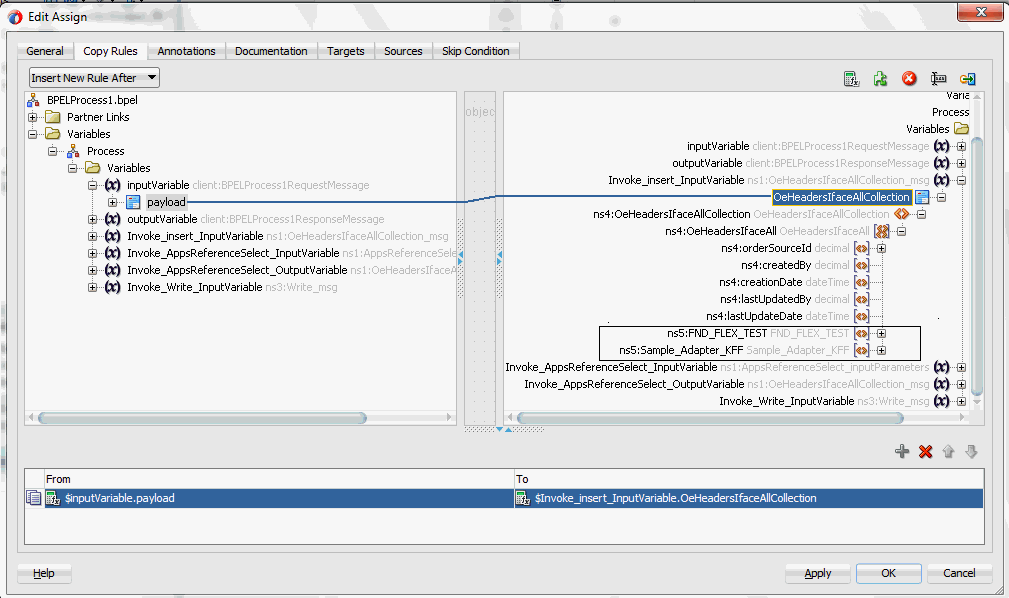Click the BPELProcess1.bpel process icon
Viewport: 1009px width, 598px height.
tap(33, 100)
